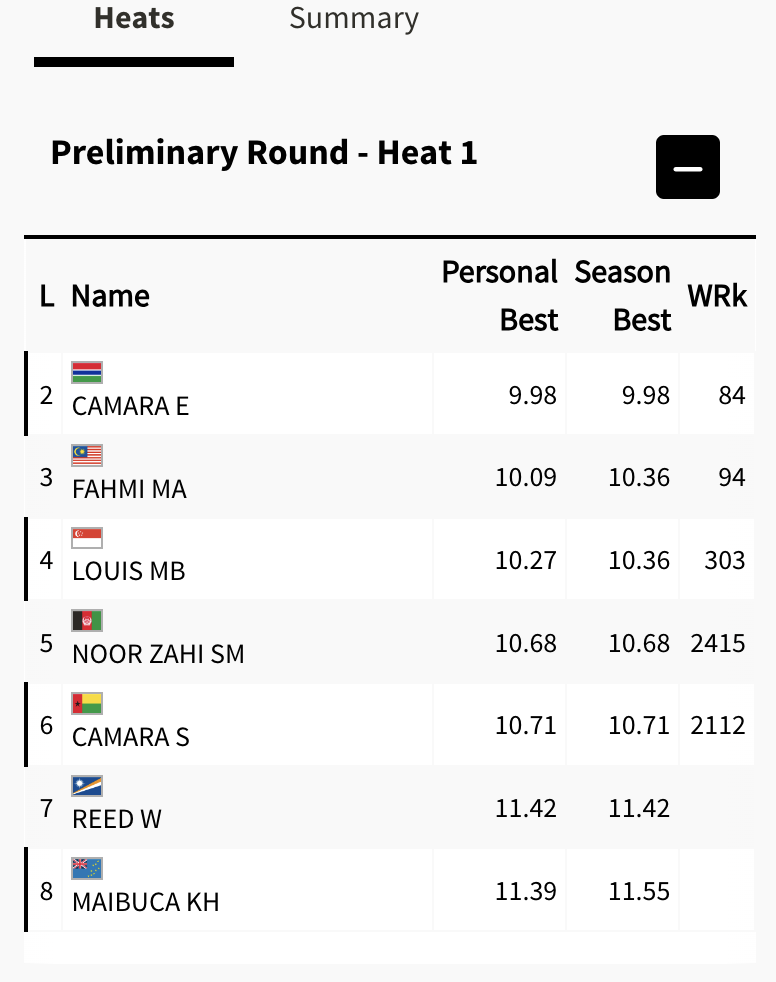Click the Marshall Islands flag above REED W

87,786
